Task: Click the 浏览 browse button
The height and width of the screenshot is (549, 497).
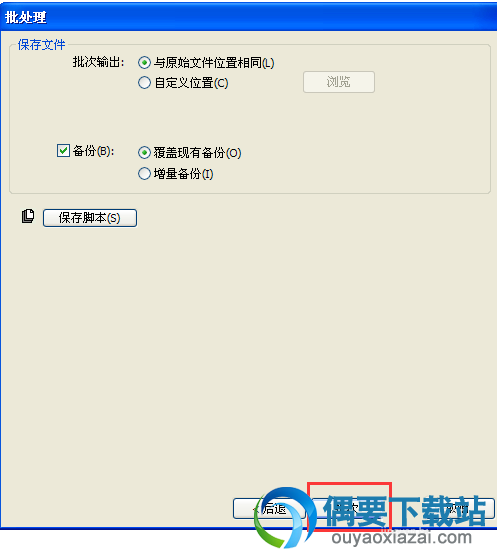Action: pos(339,82)
